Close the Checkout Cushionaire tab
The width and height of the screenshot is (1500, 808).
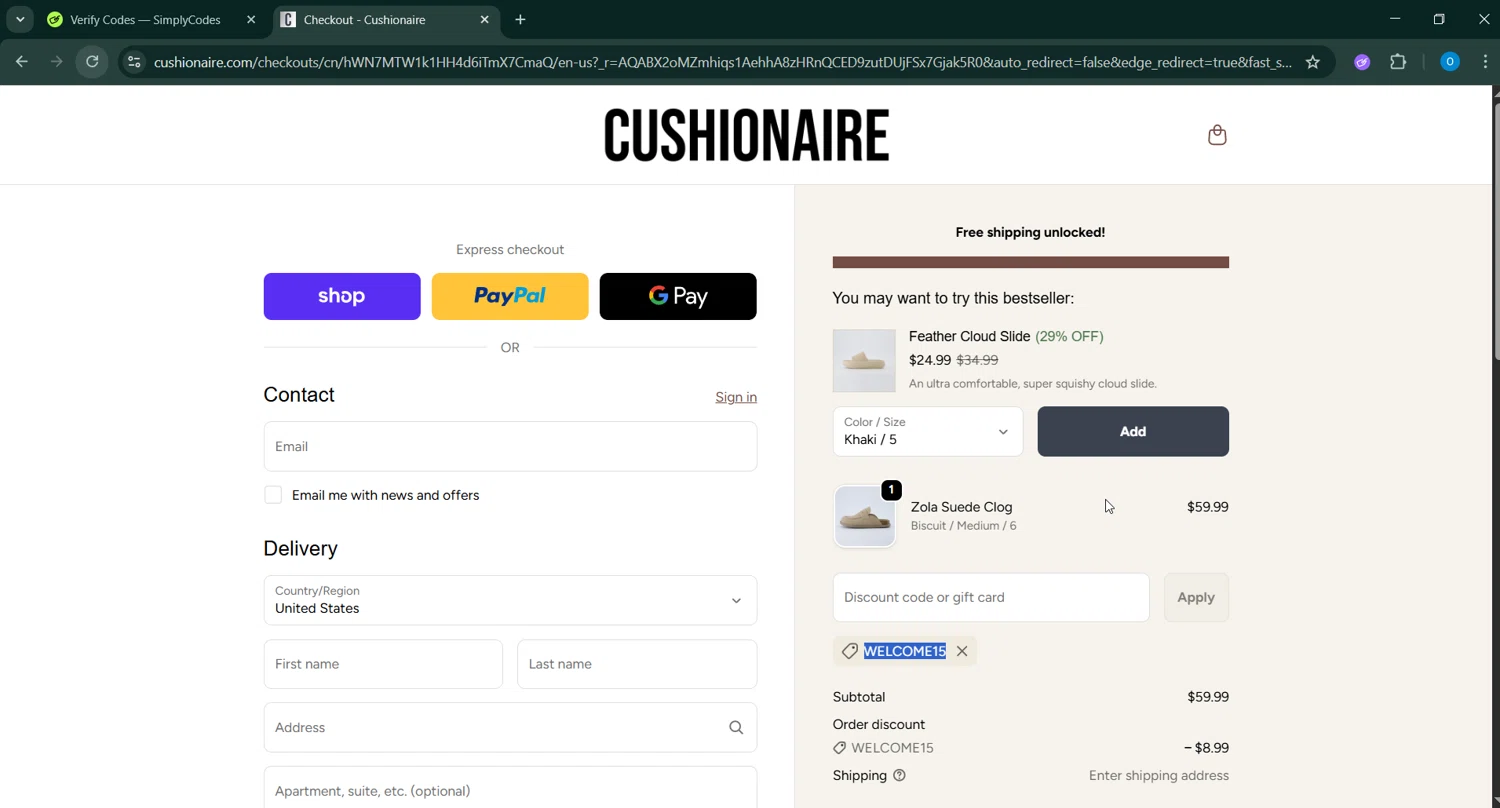point(485,19)
